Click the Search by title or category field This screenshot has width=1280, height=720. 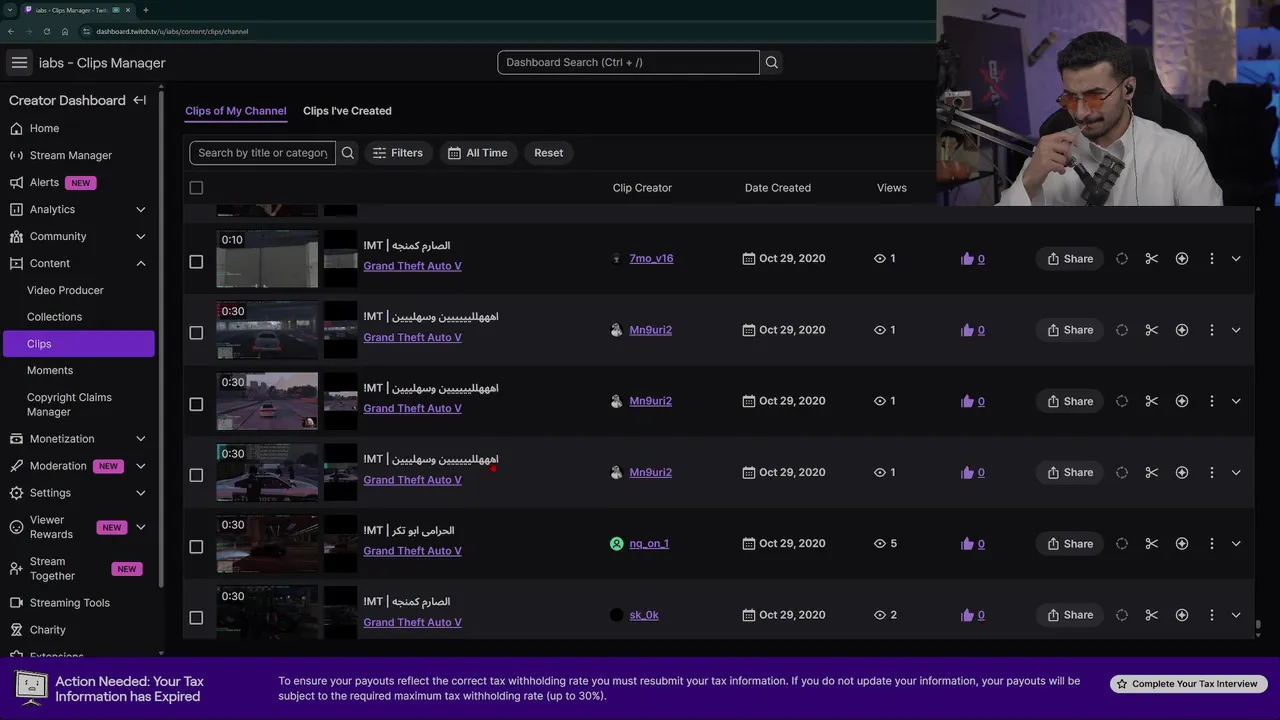point(263,153)
